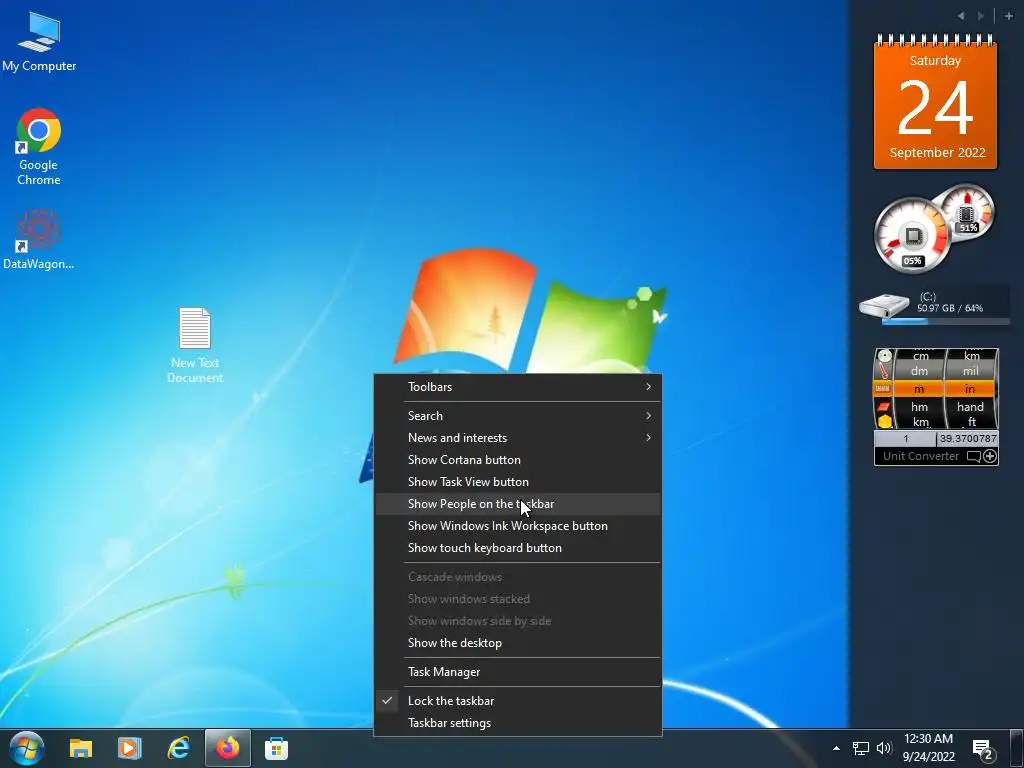Show hidden tray icons arrow
The height and width of the screenshot is (768, 1024).
836,748
